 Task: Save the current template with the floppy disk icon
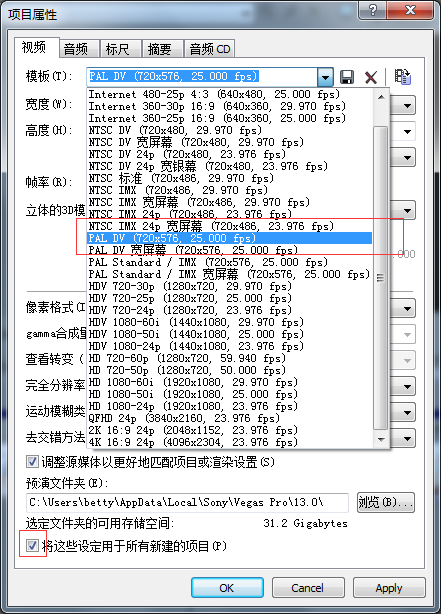347,77
